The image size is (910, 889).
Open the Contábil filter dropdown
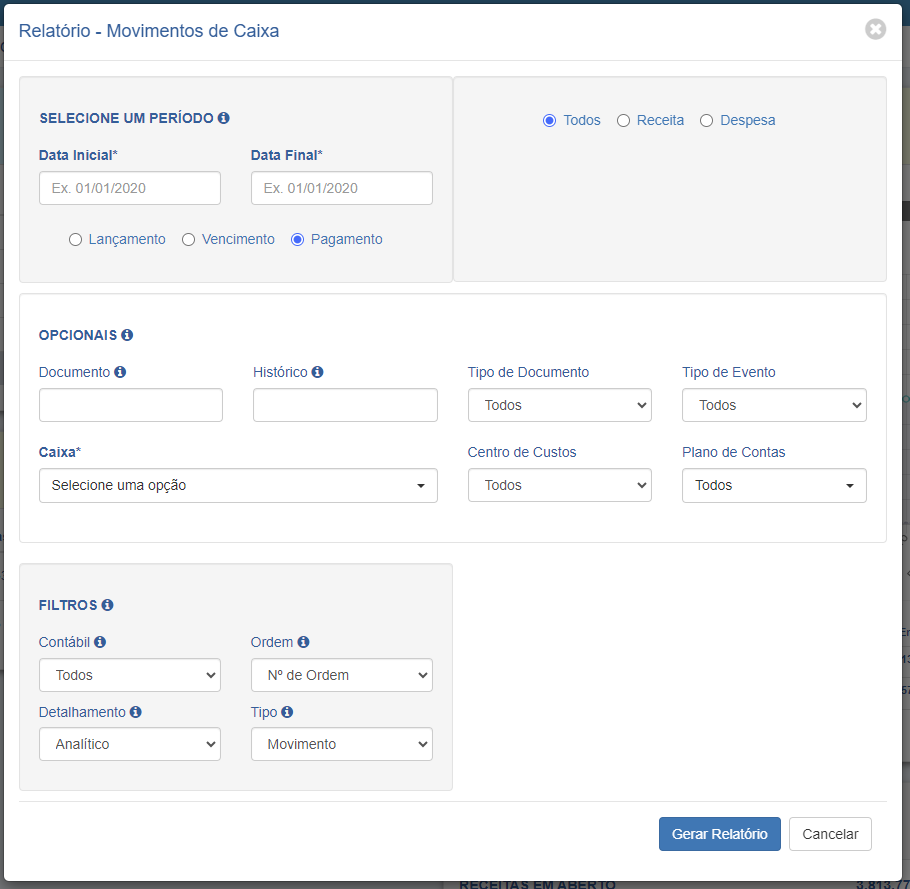[x=129, y=675]
